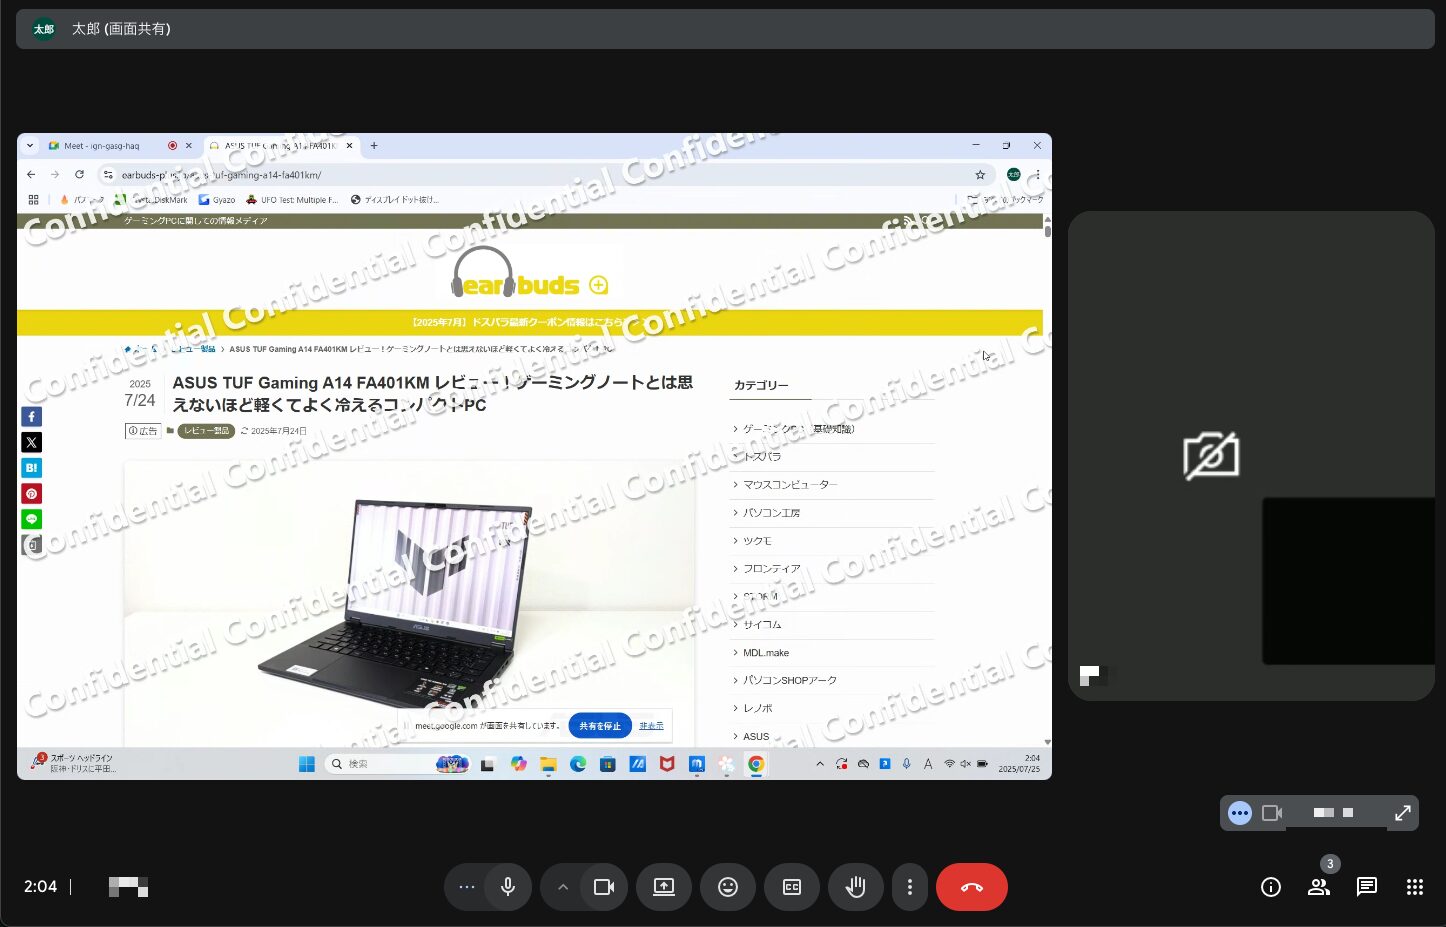Raise your hand in the meeting
The image size is (1446, 927).
click(855, 887)
